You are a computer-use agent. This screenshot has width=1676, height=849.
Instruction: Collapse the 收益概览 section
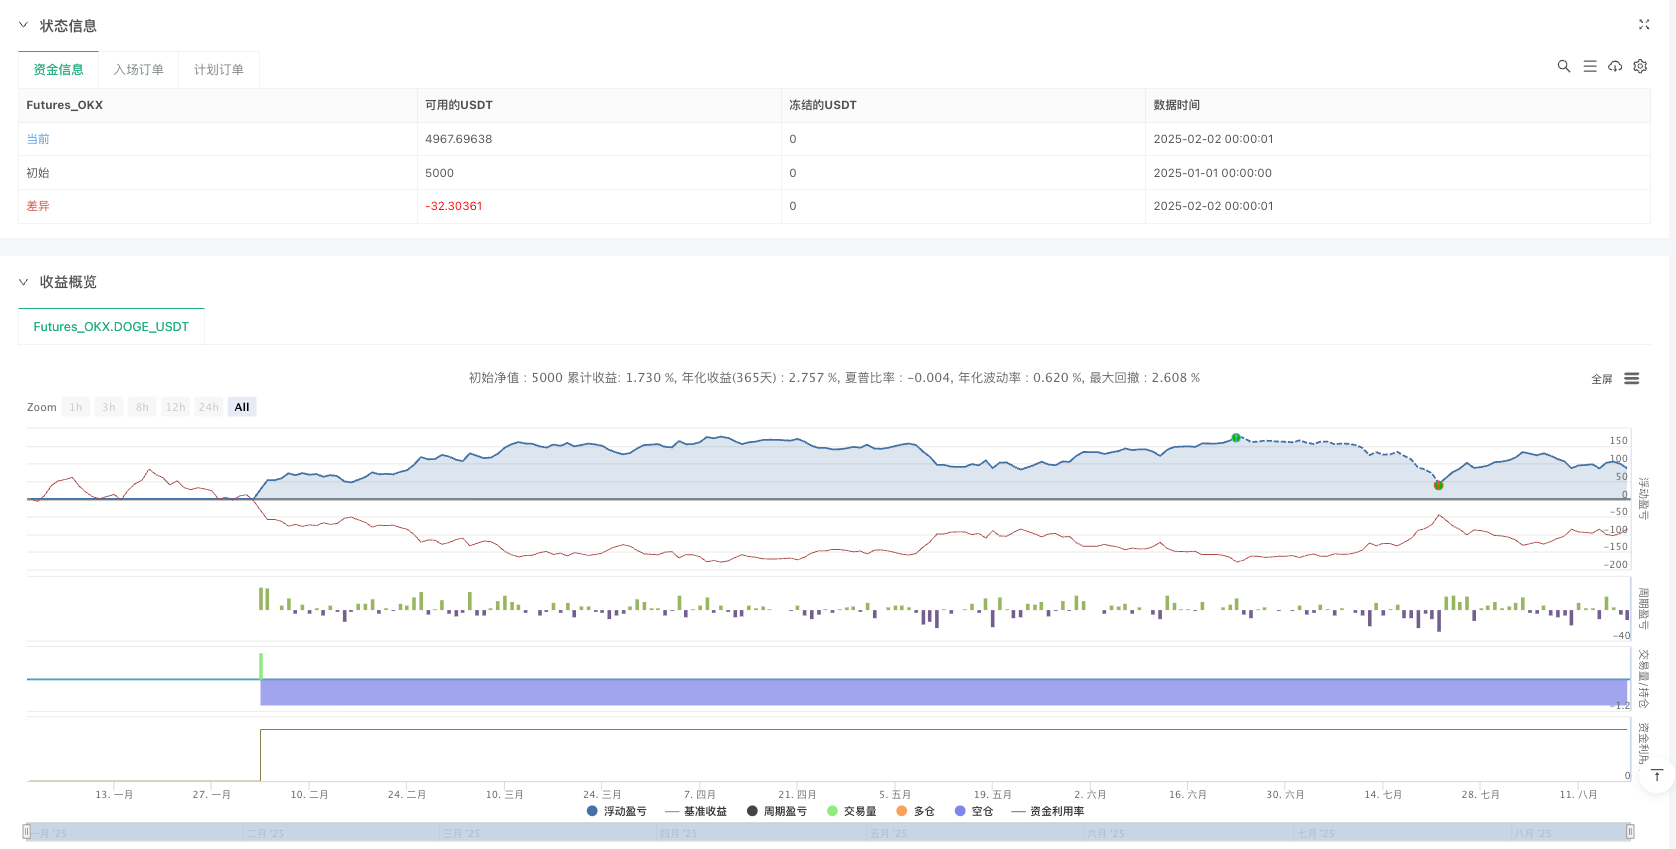(x=24, y=282)
